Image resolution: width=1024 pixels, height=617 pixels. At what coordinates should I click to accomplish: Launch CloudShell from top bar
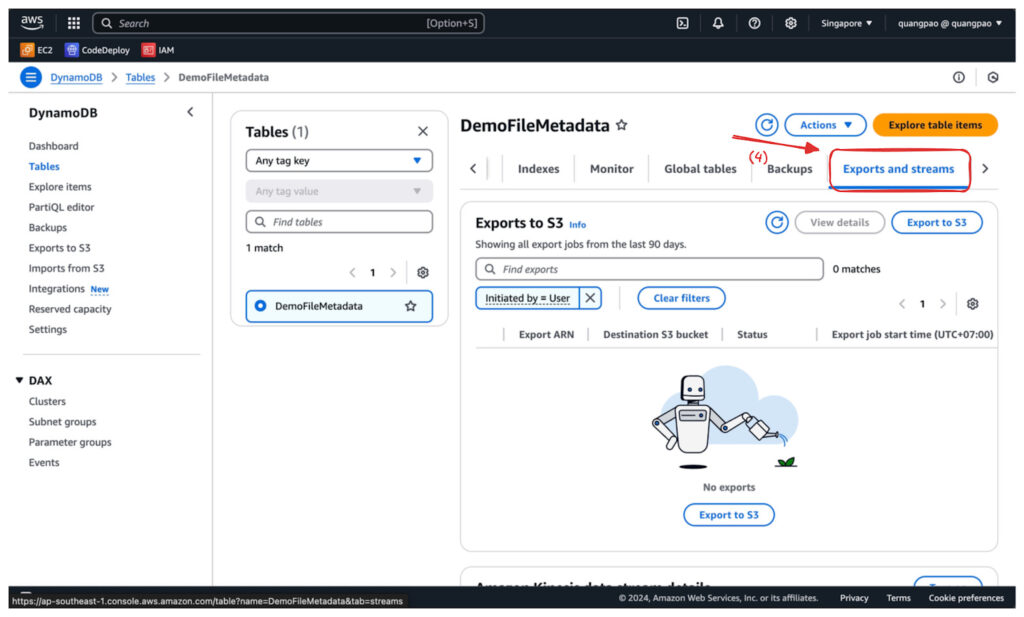point(682,23)
